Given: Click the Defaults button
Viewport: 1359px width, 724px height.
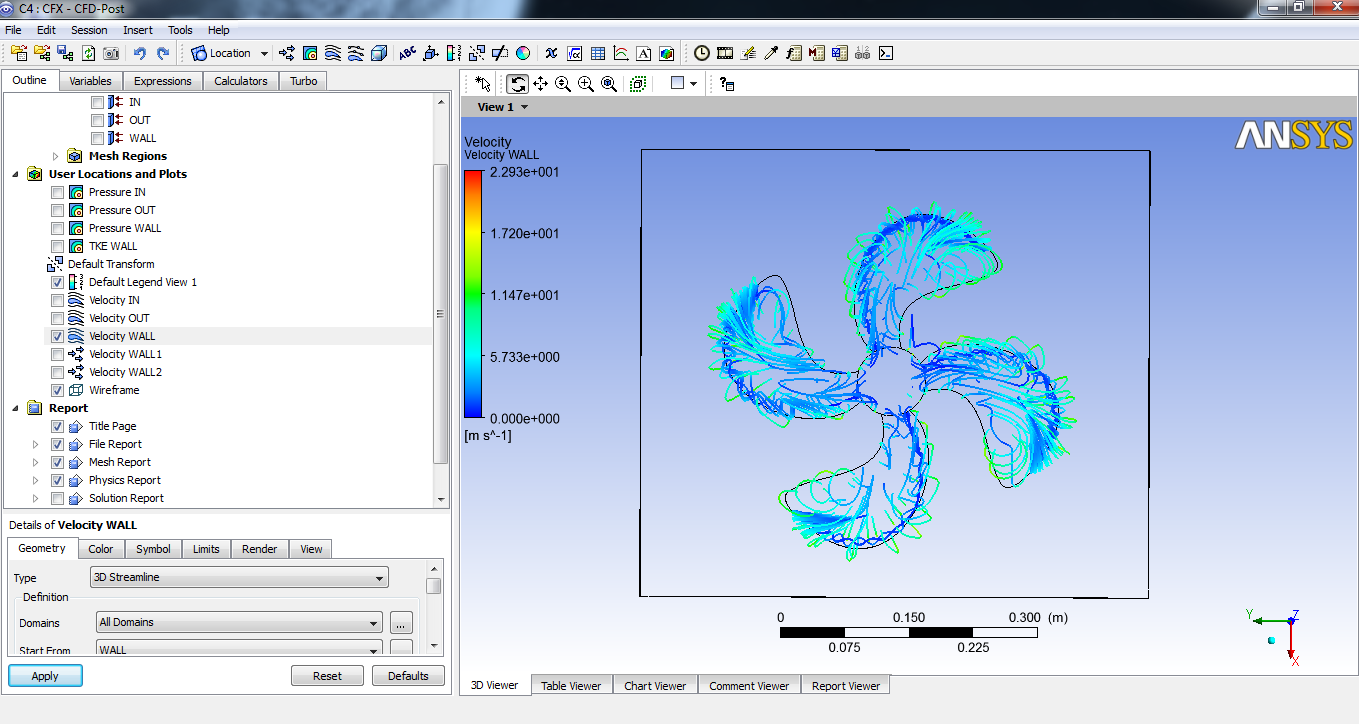Looking at the screenshot, I should tap(408, 676).
